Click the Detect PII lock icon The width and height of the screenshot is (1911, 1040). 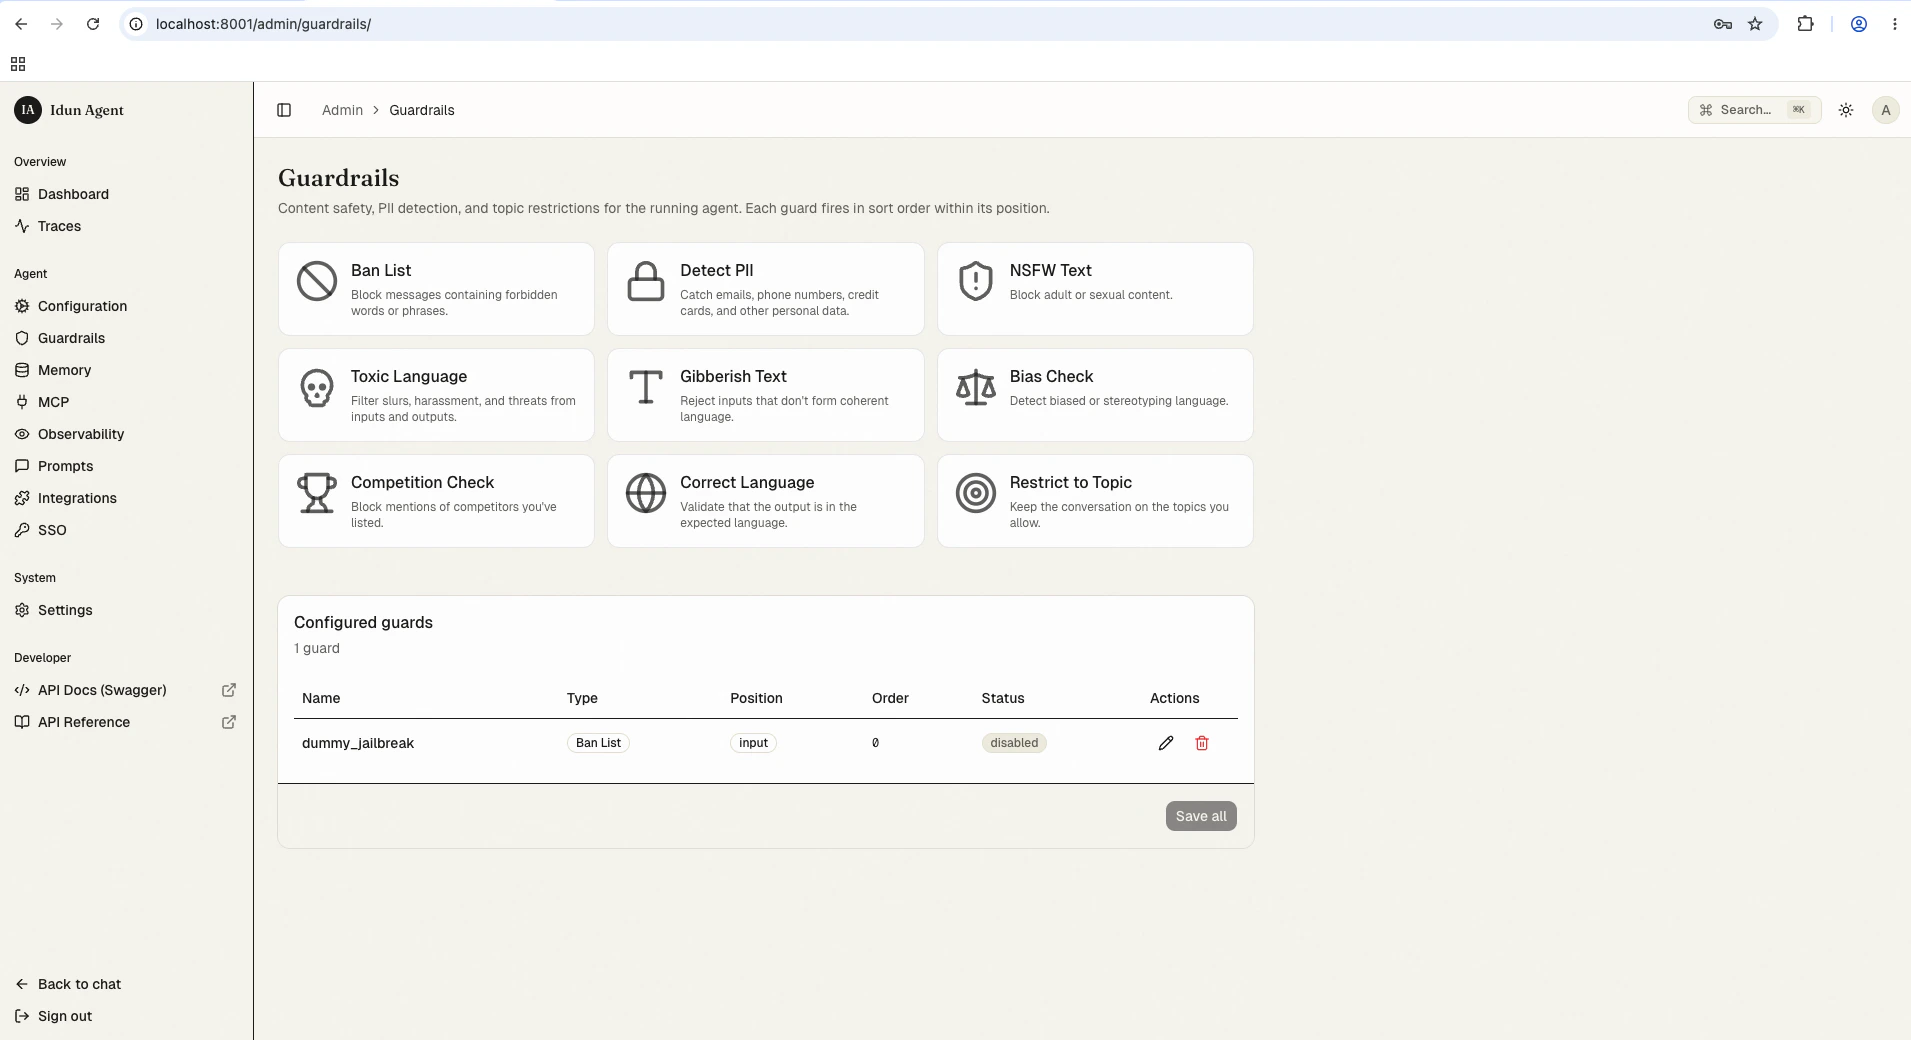[646, 281]
